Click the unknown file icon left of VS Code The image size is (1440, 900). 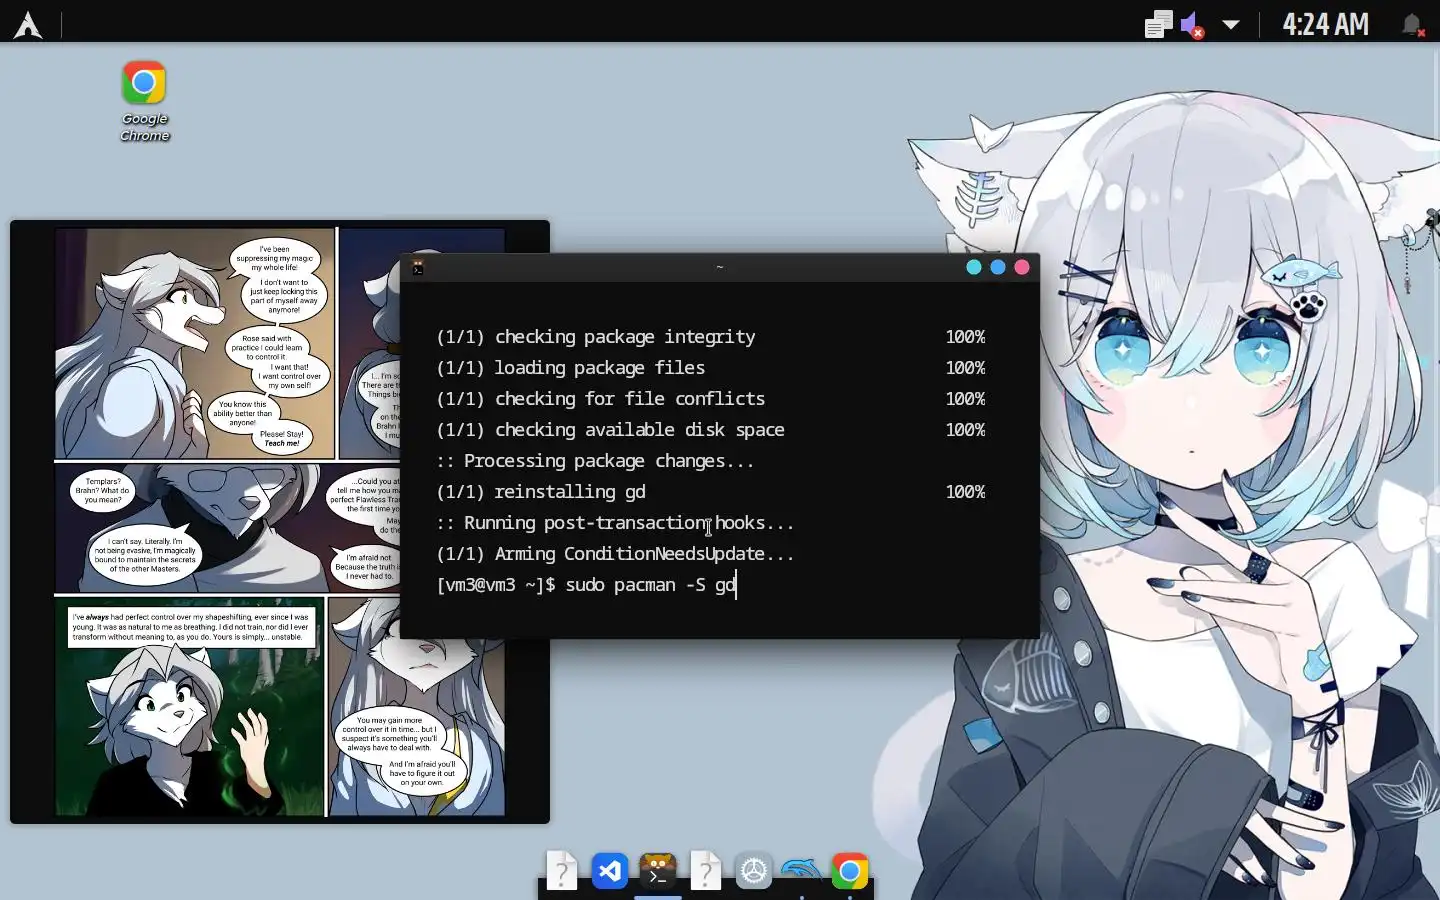click(x=561, y=871)
